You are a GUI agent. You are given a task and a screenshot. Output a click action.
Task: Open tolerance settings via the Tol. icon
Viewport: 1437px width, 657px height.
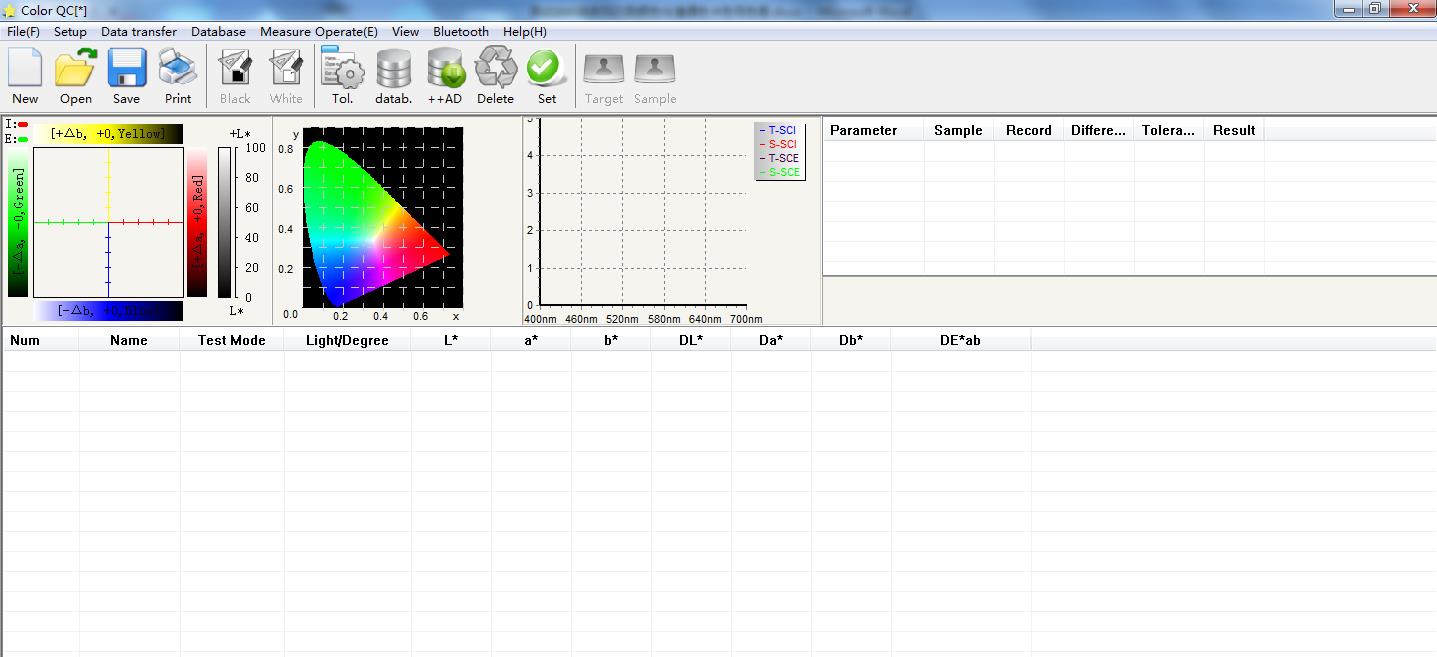[x=343, y=76]
